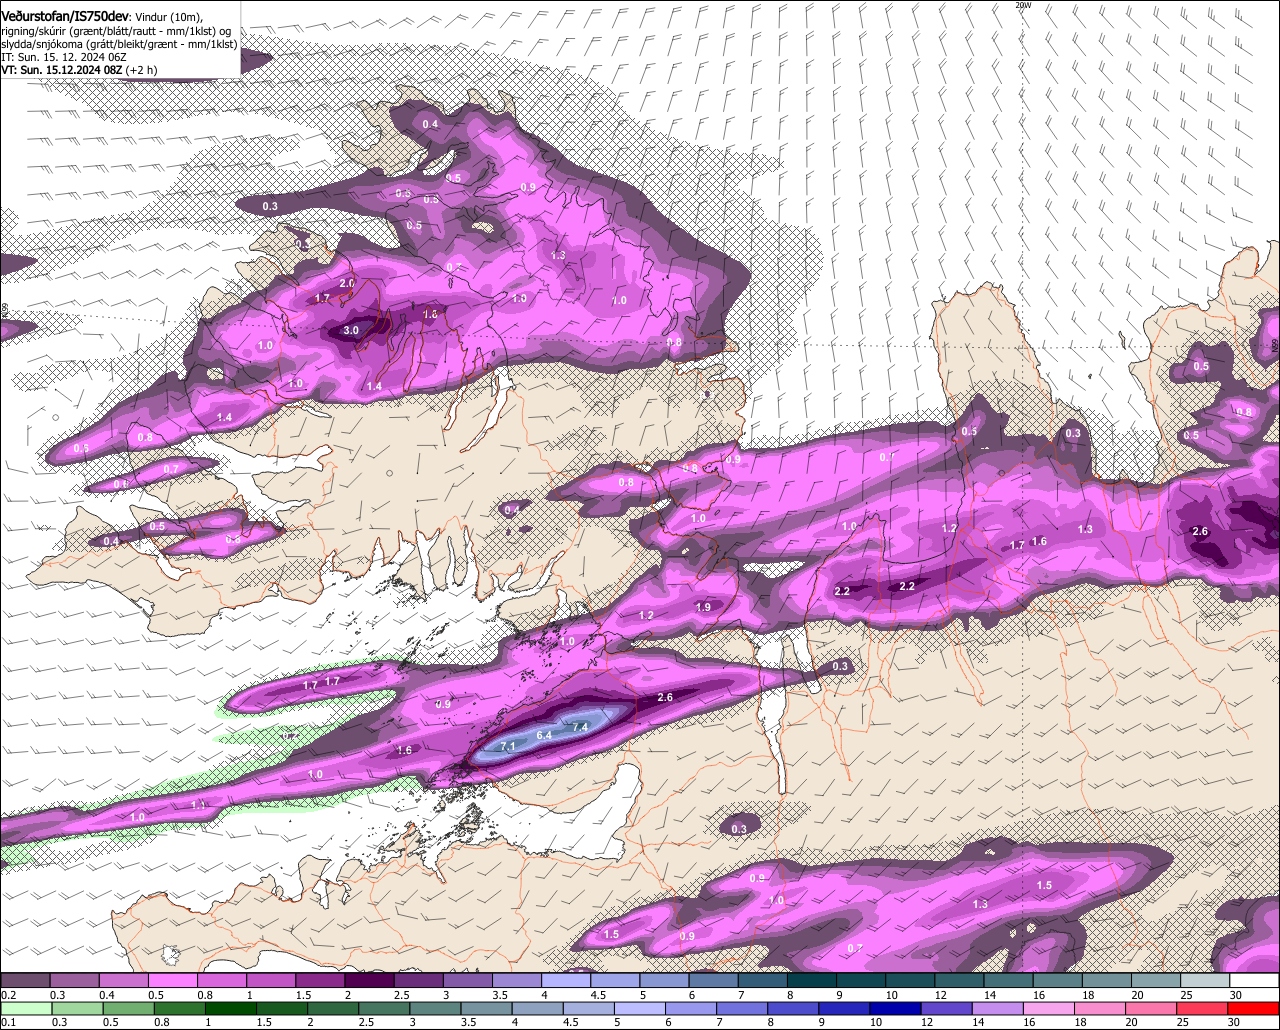Click the 0.1 label in the lower legend
The image size is (1280, 1030).
click(x=8, y=1023)
